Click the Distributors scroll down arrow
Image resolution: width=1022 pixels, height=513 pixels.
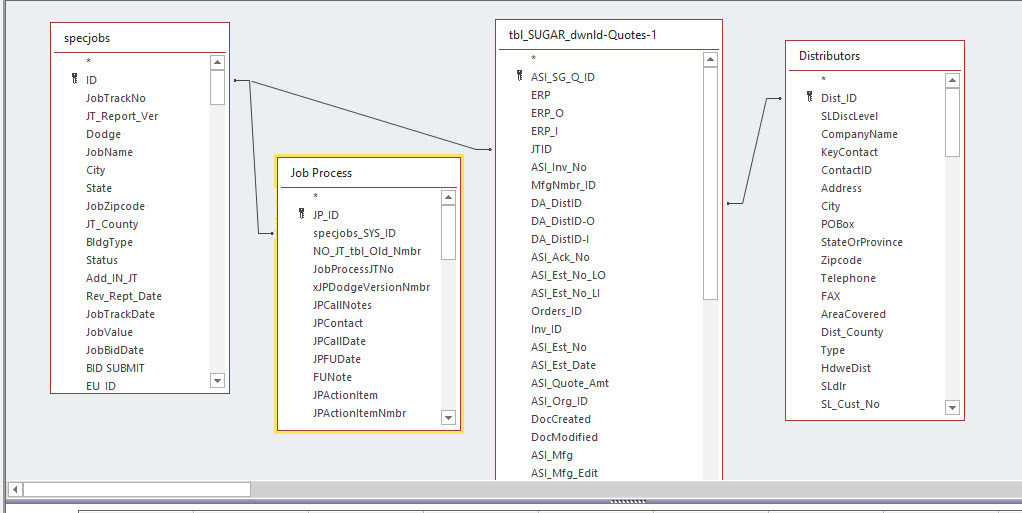pos(952,407)
